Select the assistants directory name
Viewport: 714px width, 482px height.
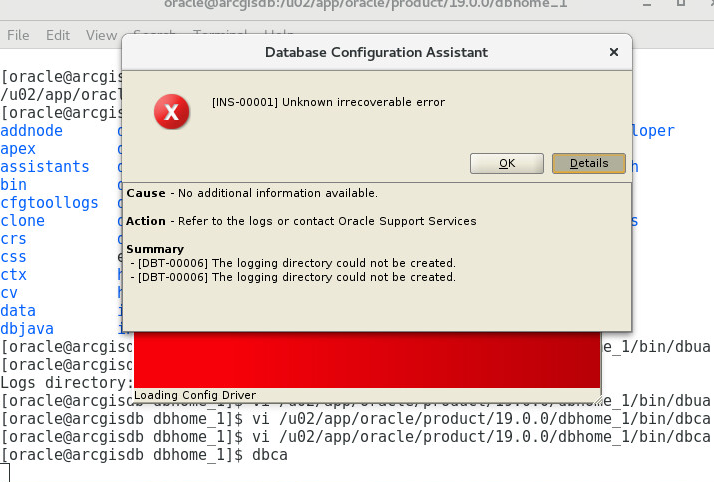point(45,167)
